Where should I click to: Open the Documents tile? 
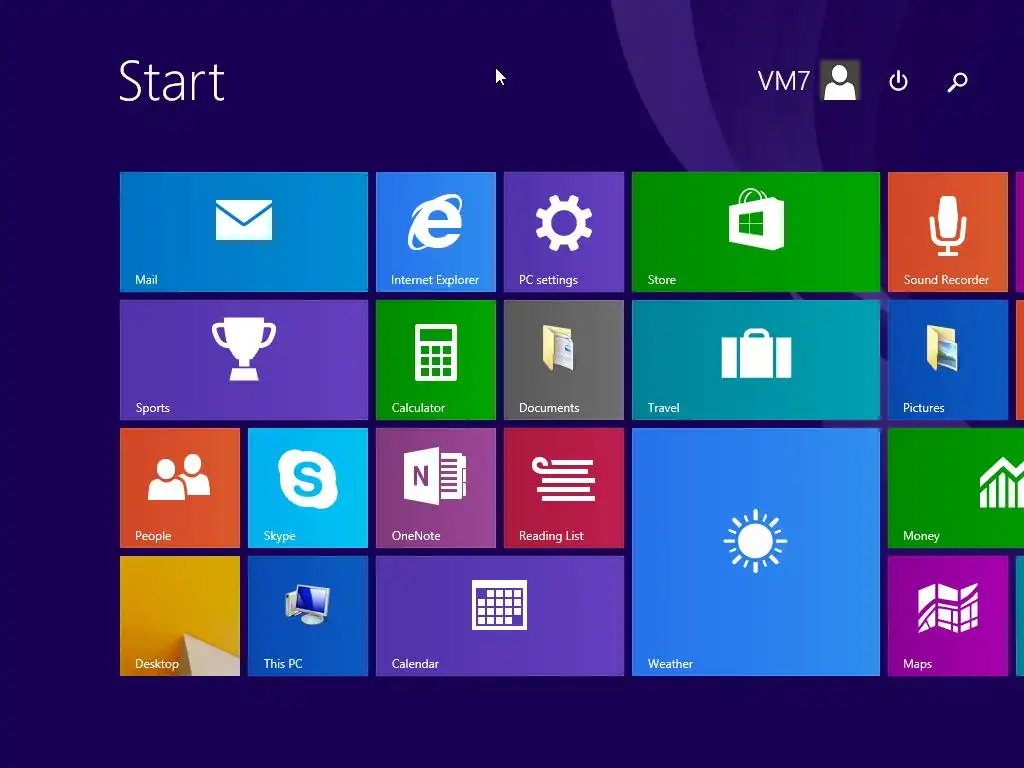564,360
